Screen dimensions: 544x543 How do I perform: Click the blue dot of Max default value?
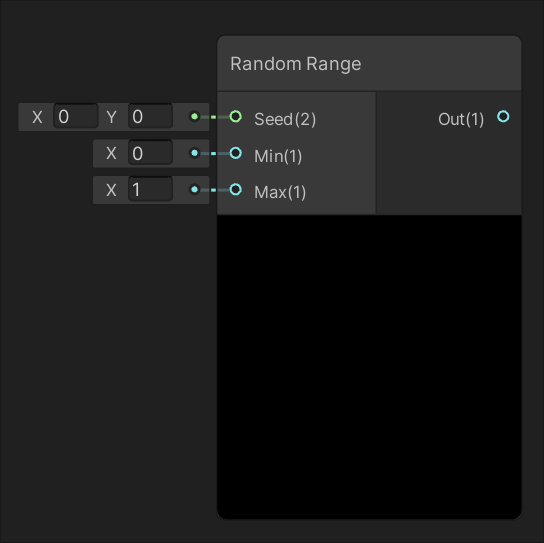(195, 189)
